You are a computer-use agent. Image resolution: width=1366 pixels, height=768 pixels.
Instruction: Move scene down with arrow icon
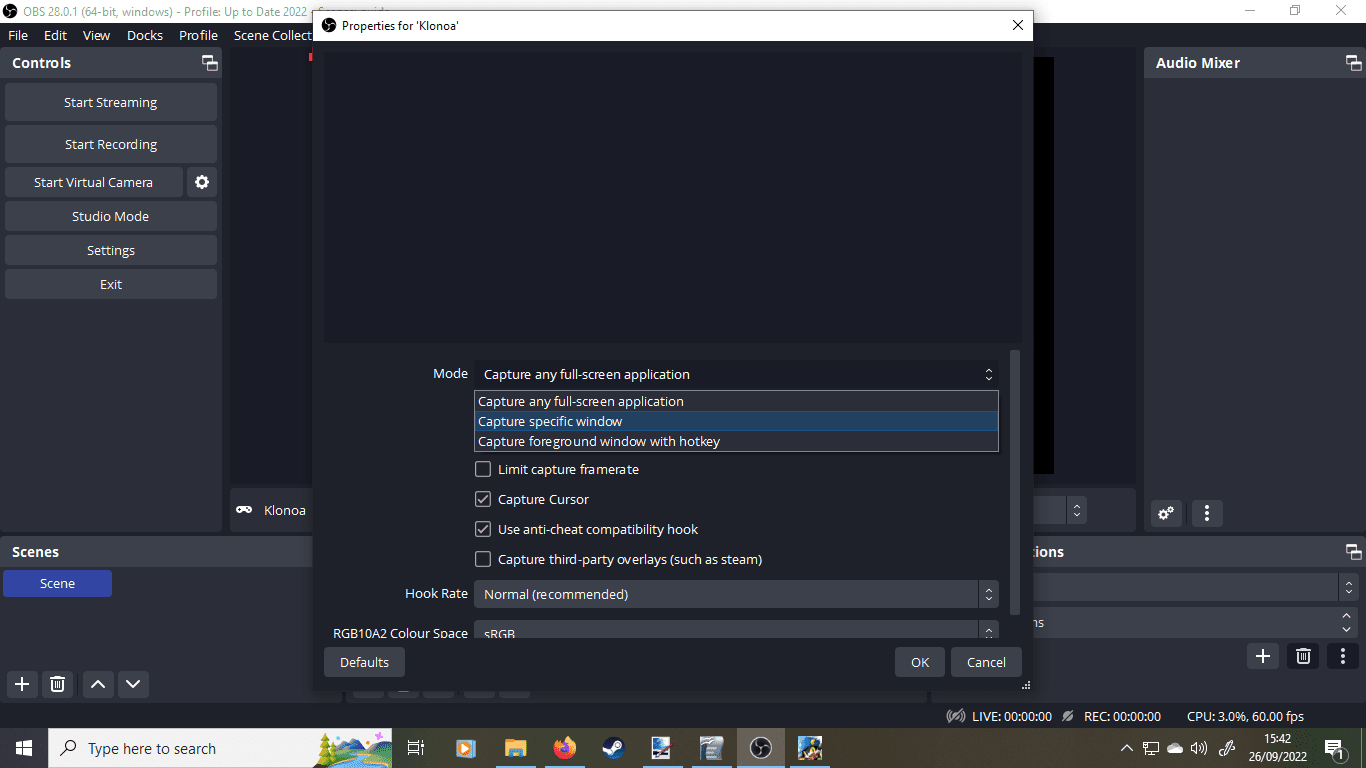(x=133, y=684)
